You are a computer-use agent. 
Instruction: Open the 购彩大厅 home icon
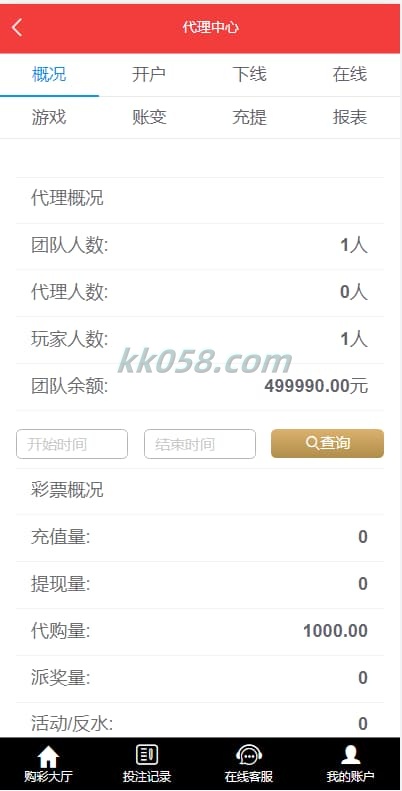[x=48, y=756]
